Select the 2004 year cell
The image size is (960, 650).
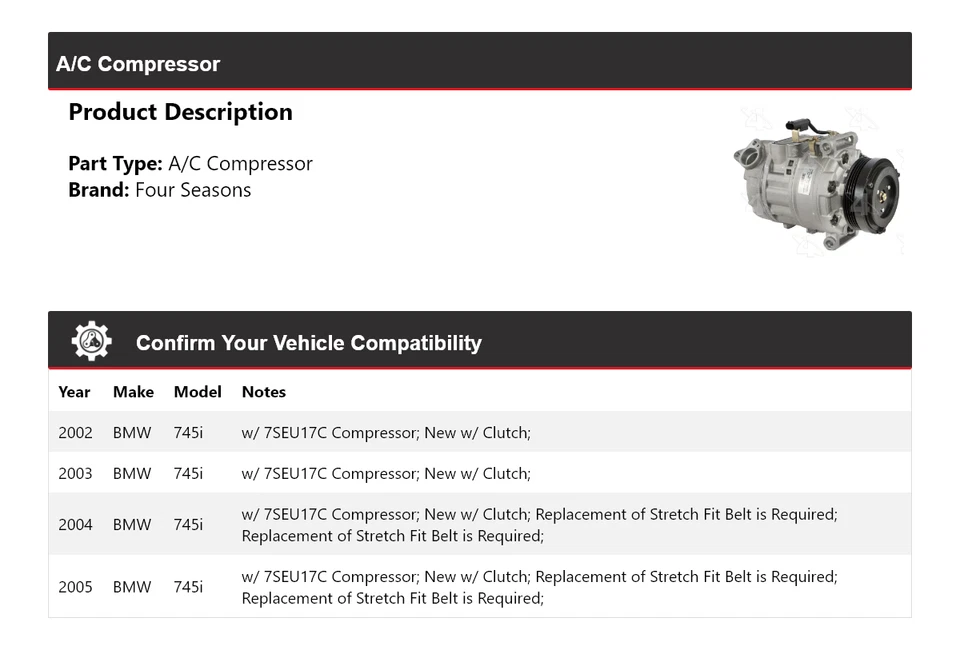pos(75,525)
